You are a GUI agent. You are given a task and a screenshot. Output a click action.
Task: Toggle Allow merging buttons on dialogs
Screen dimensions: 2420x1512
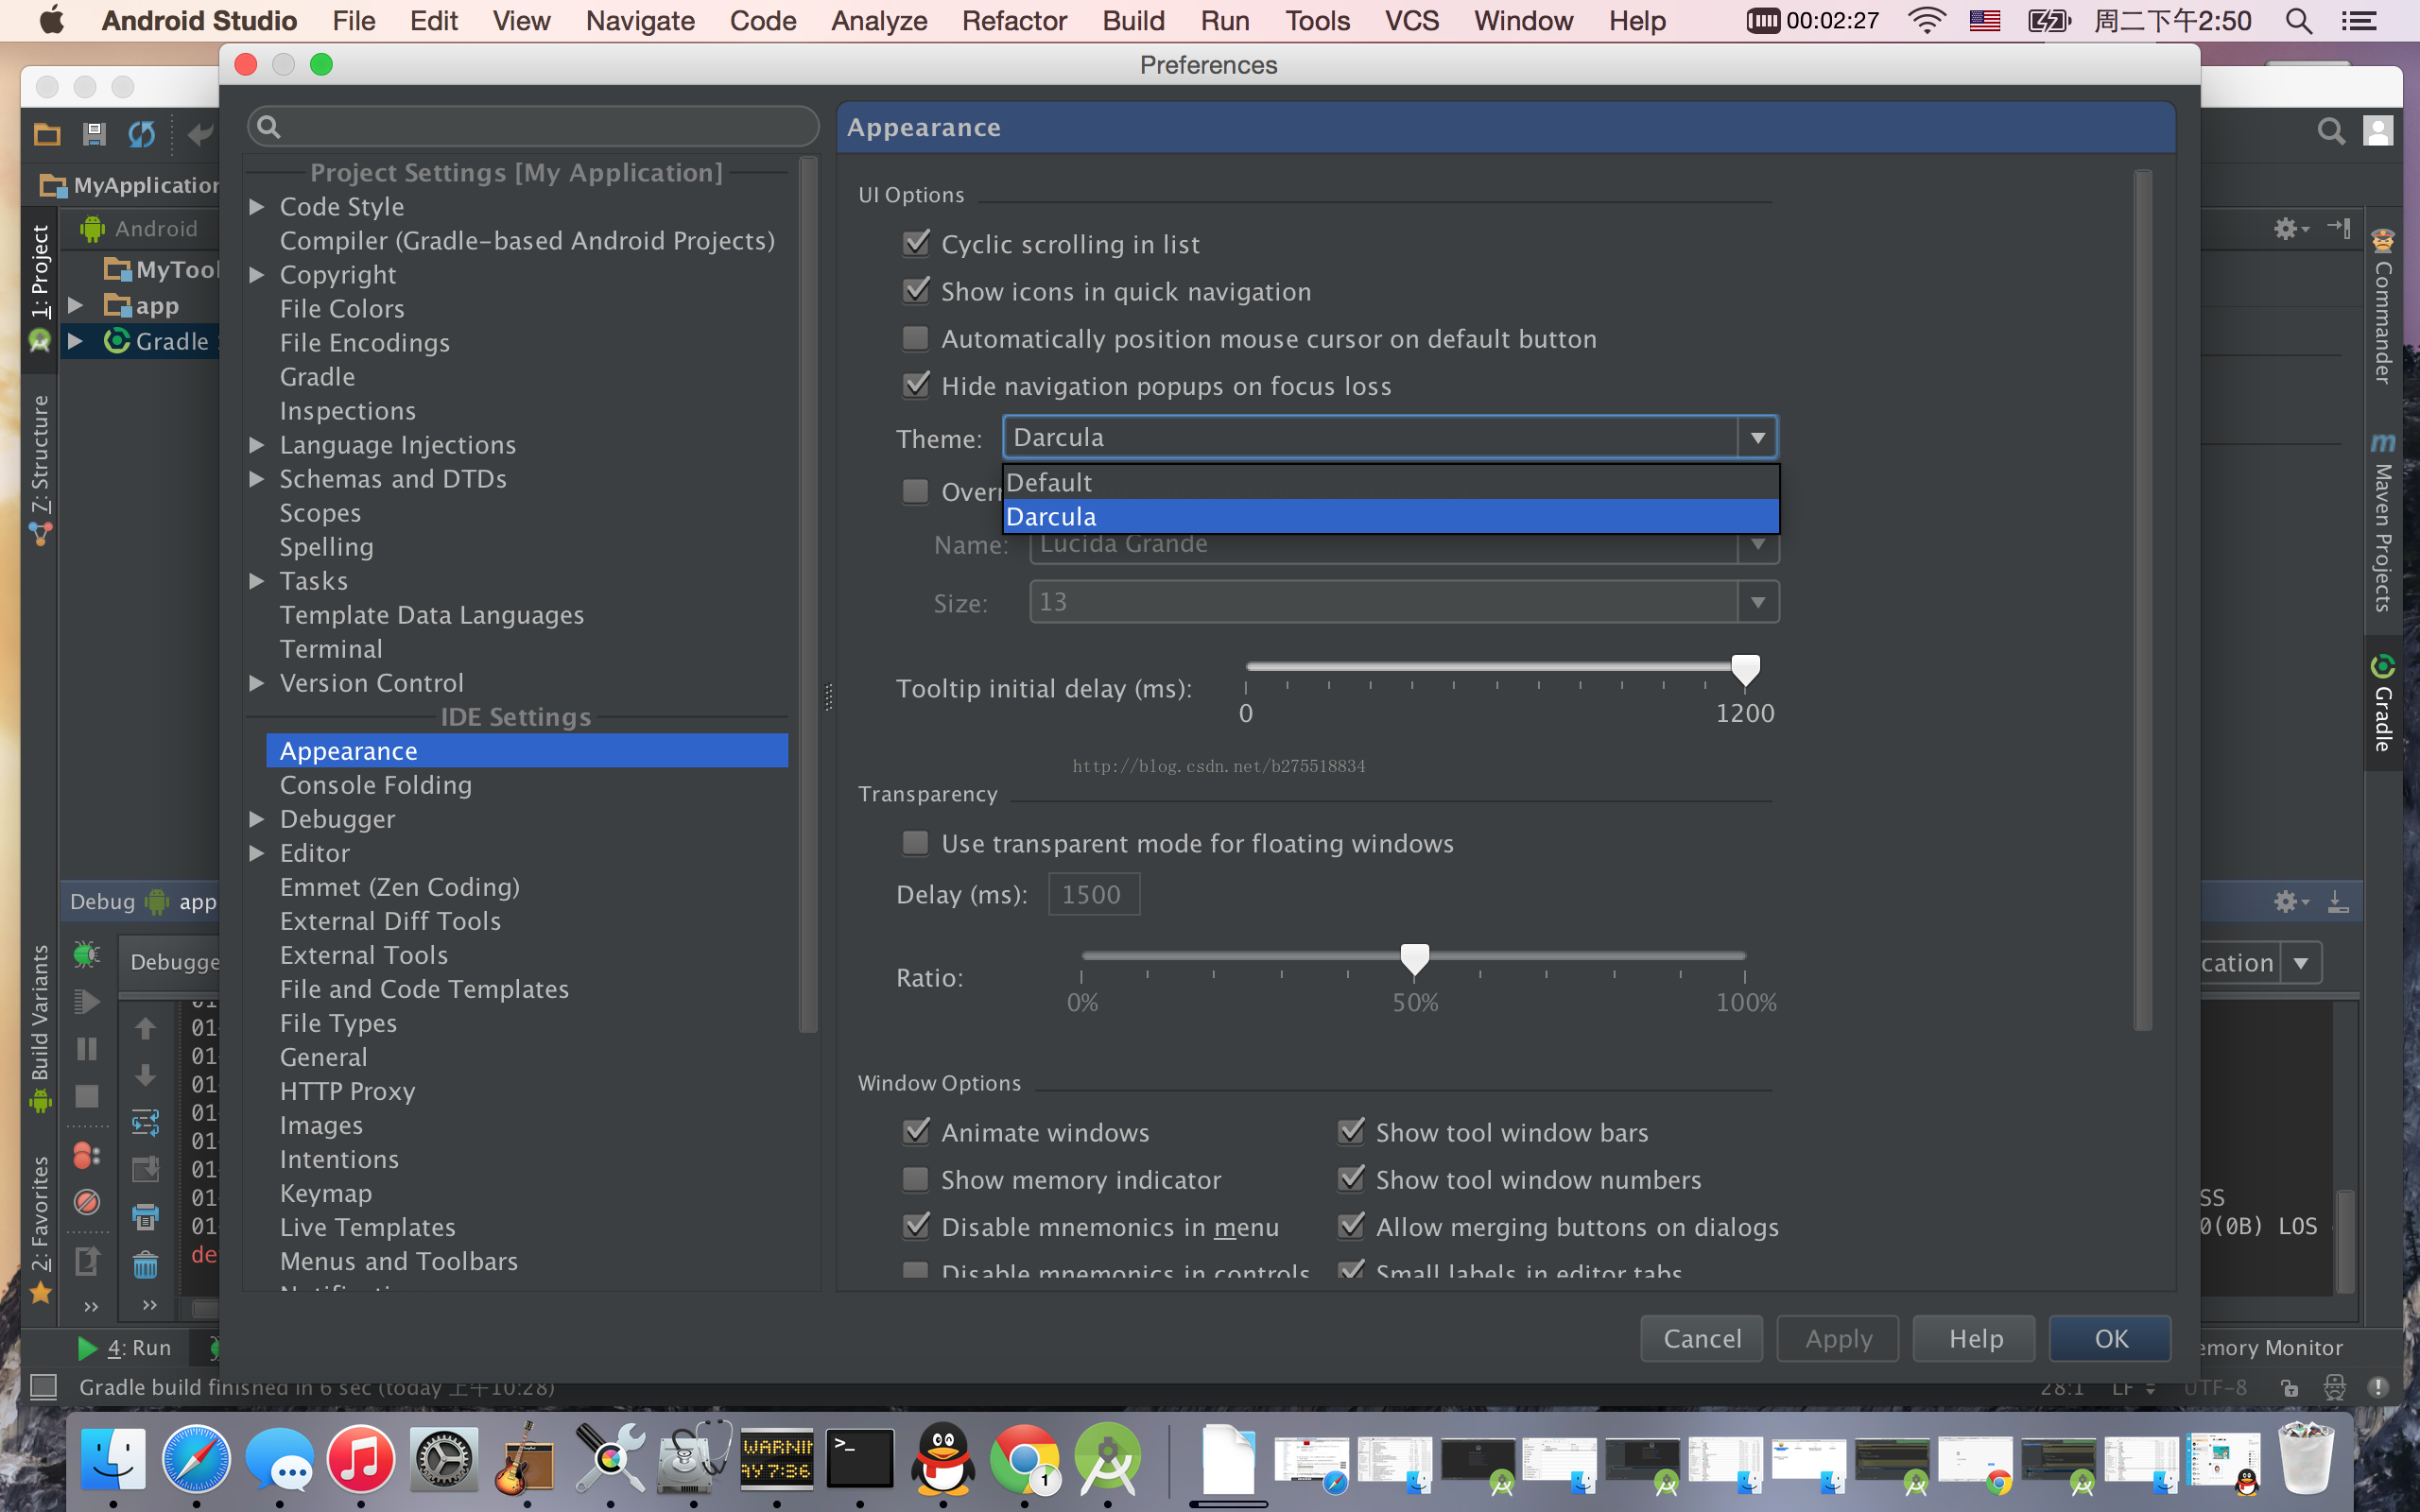pyautogui.click(x=1350, y=1226)
